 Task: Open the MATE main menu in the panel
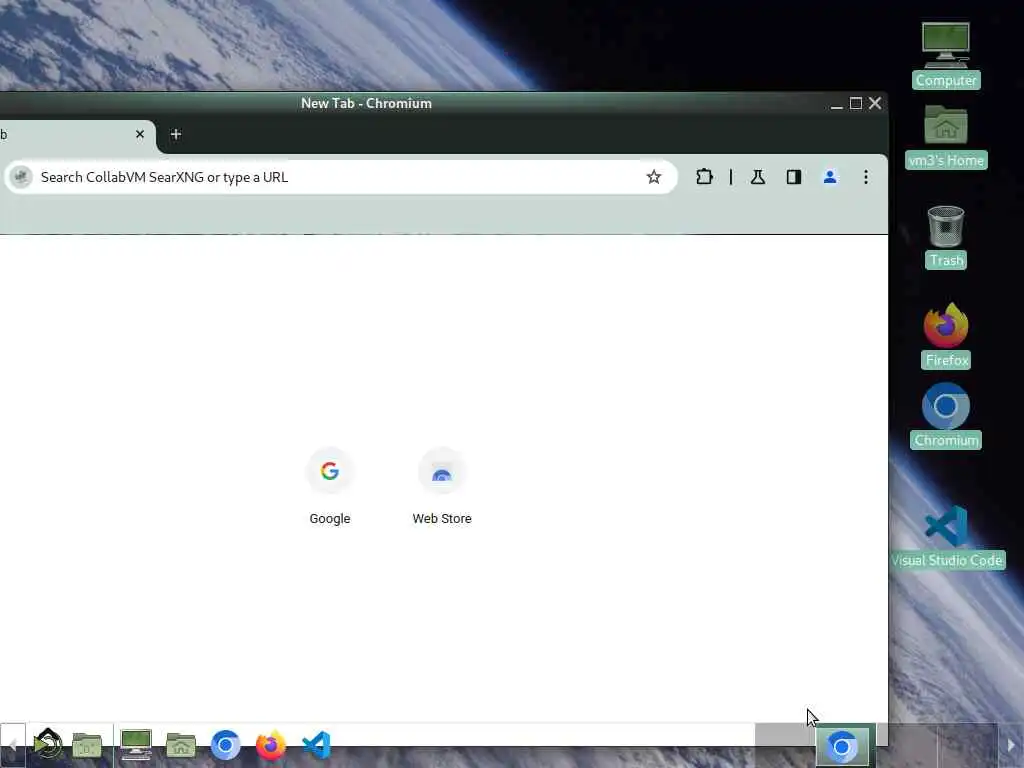point(48,744)
